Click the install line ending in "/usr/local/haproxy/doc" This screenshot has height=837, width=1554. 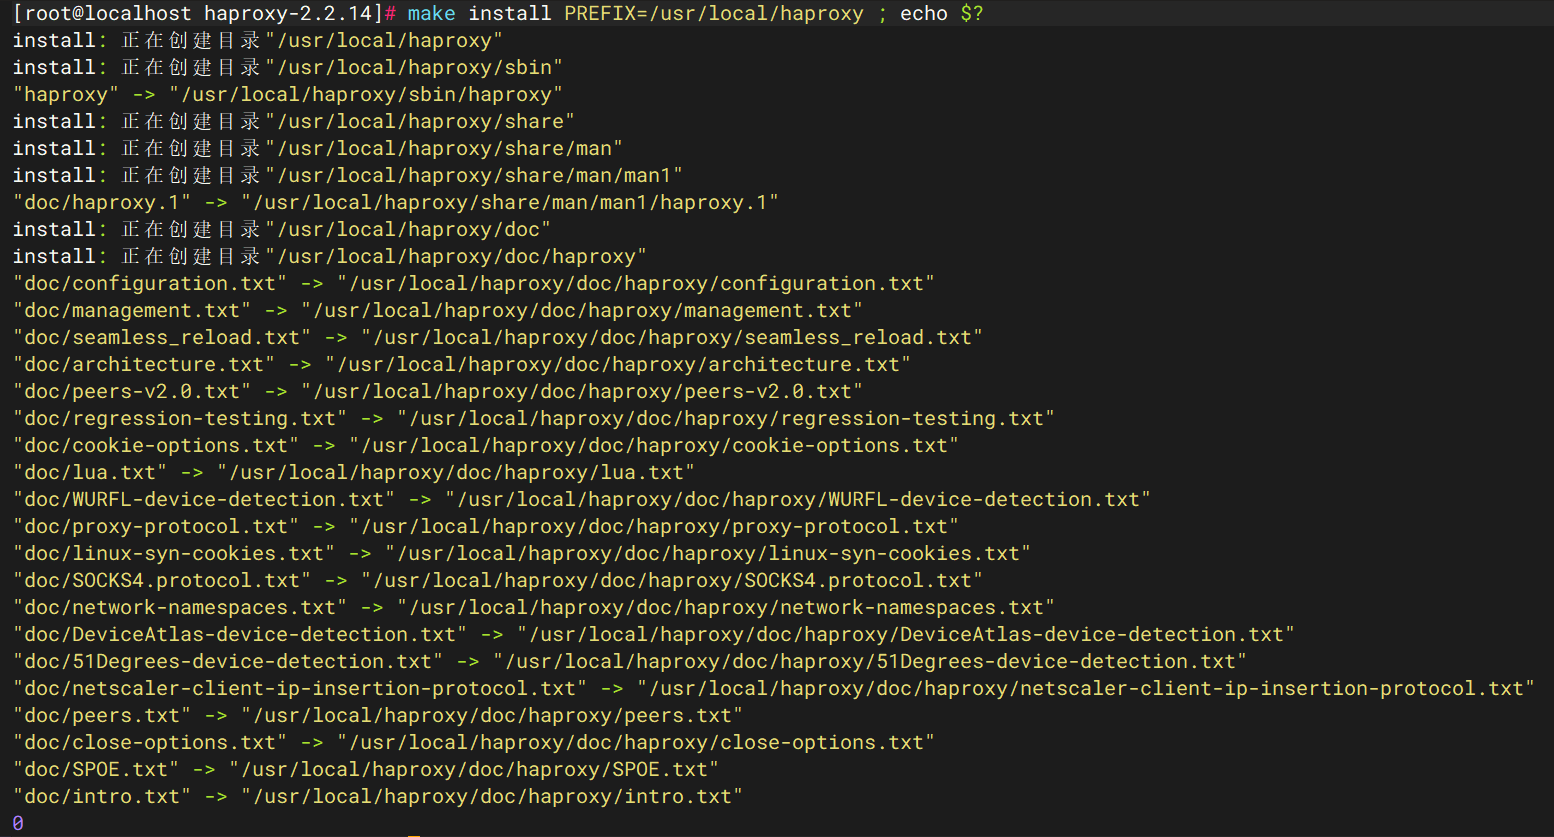[x=282, y=230]
